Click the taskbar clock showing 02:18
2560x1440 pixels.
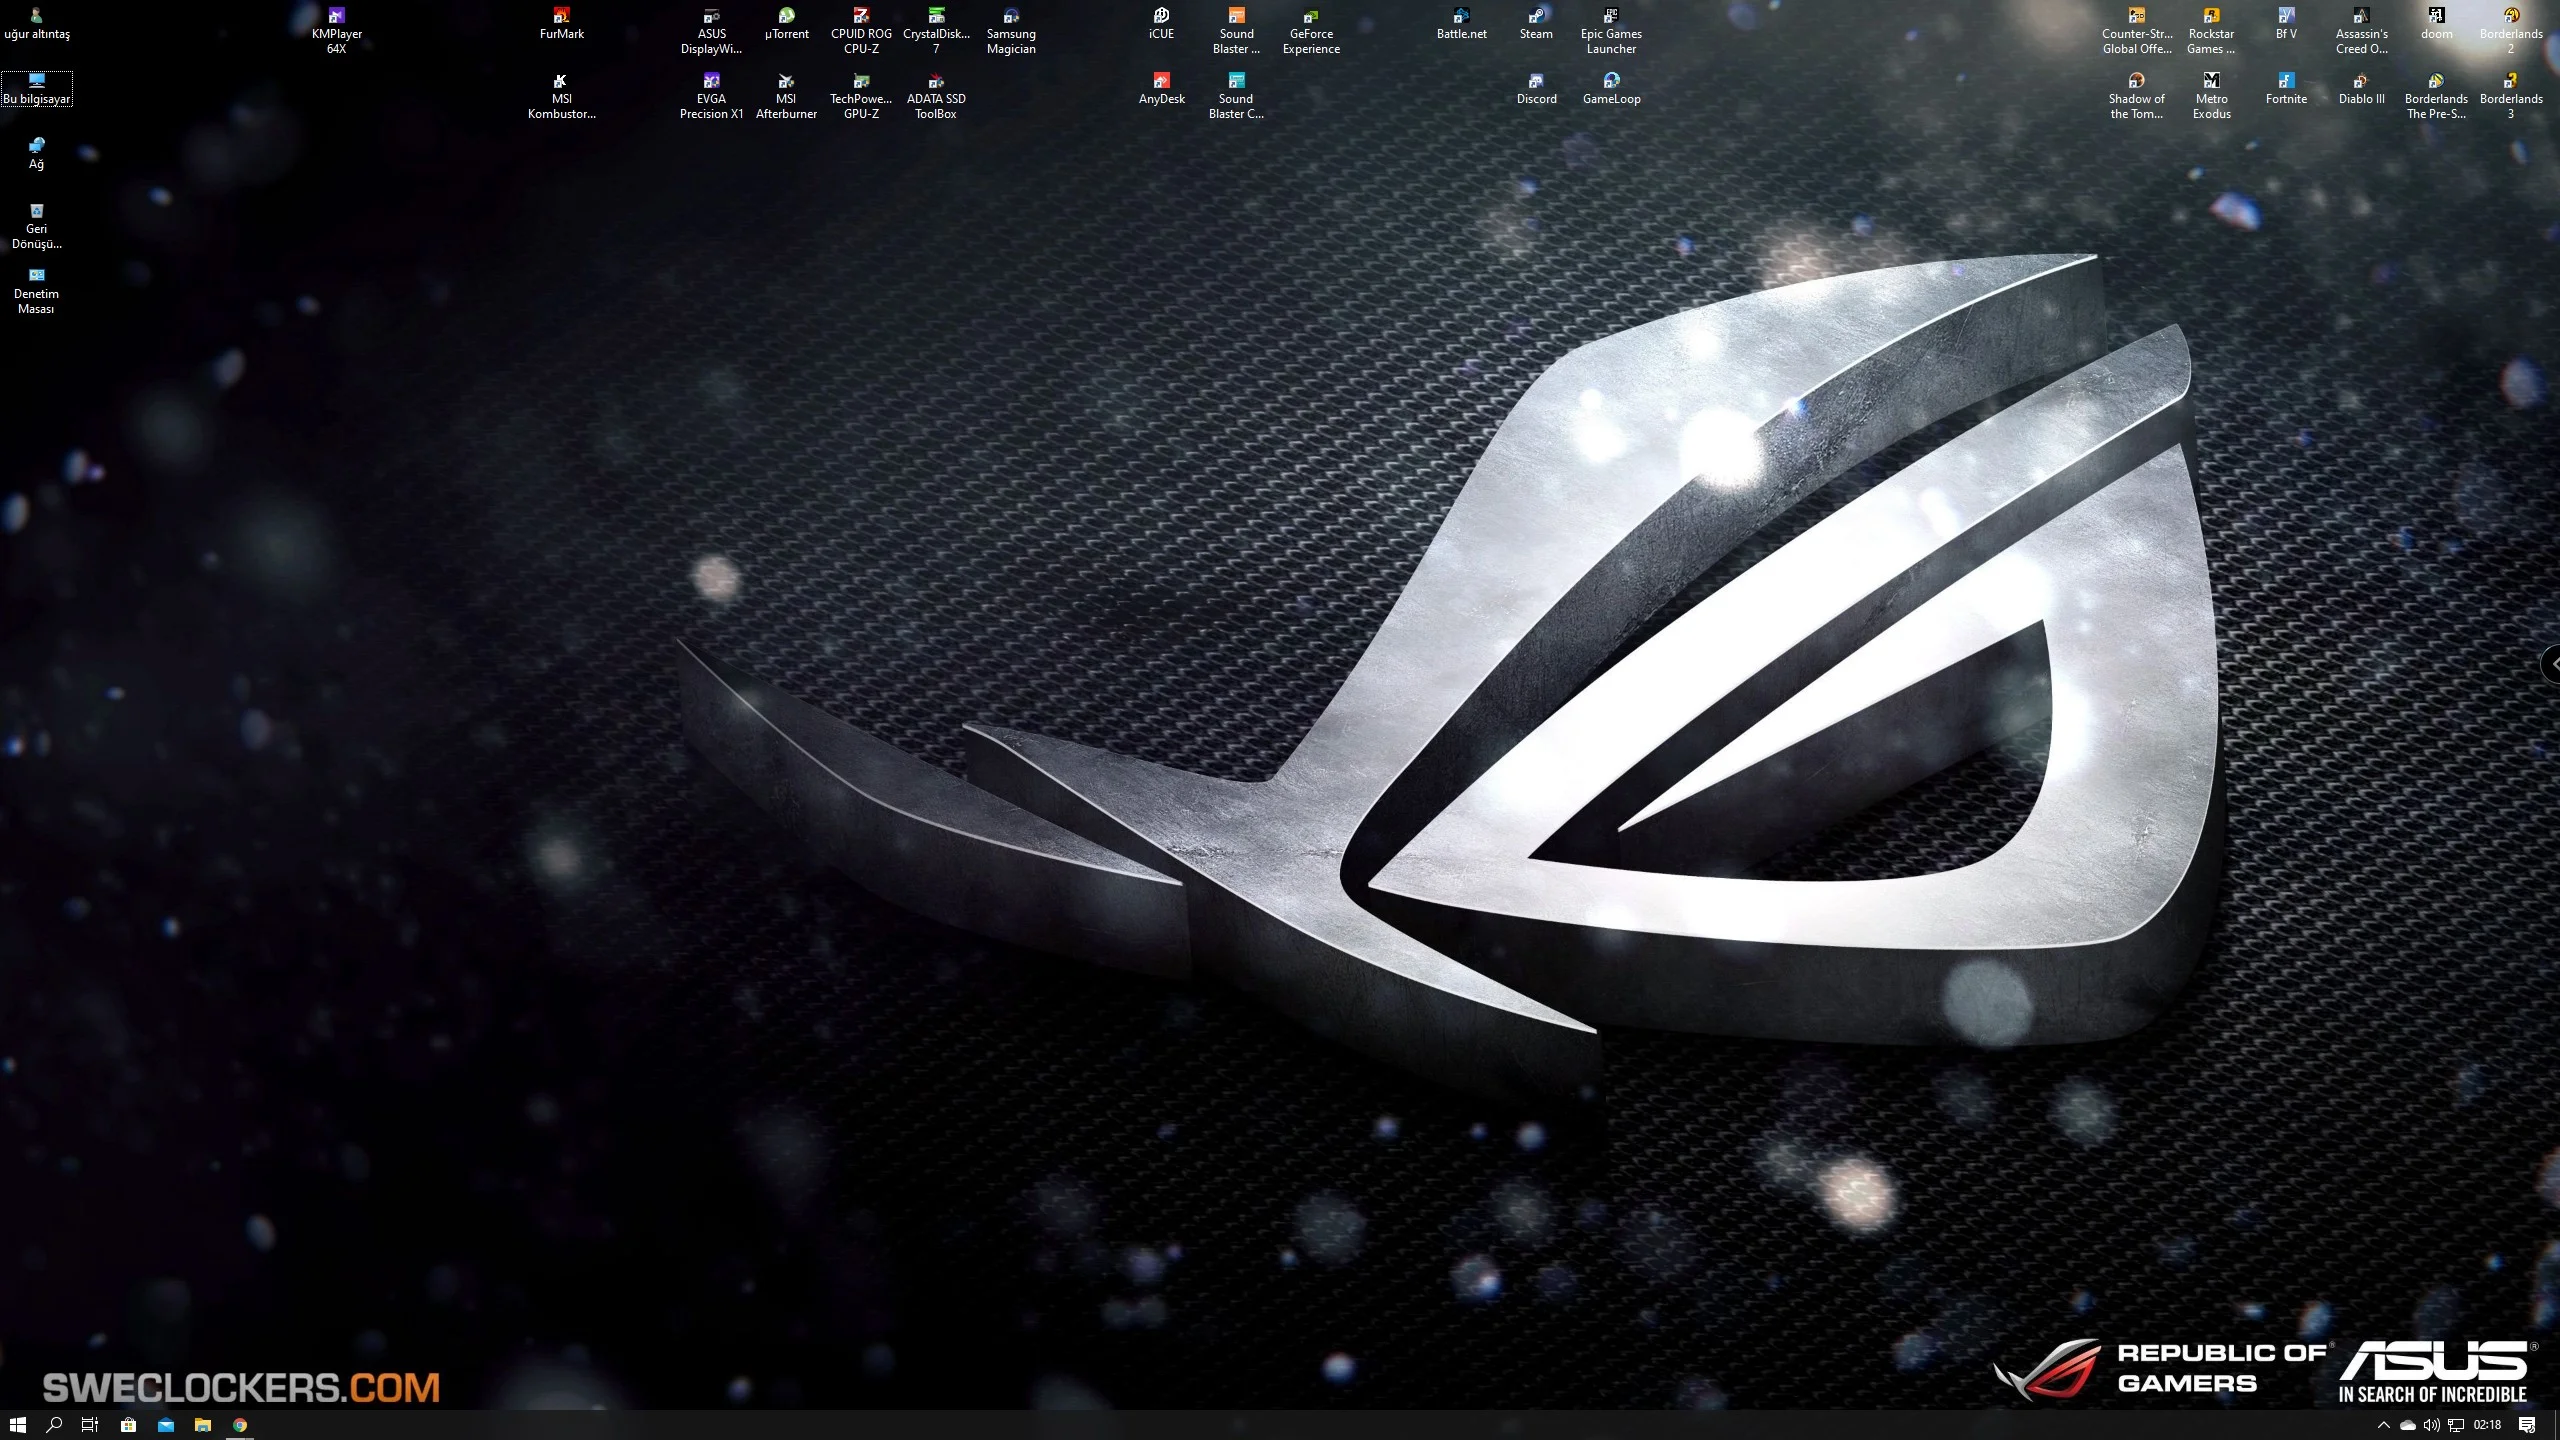[x=2487, y=1425]
